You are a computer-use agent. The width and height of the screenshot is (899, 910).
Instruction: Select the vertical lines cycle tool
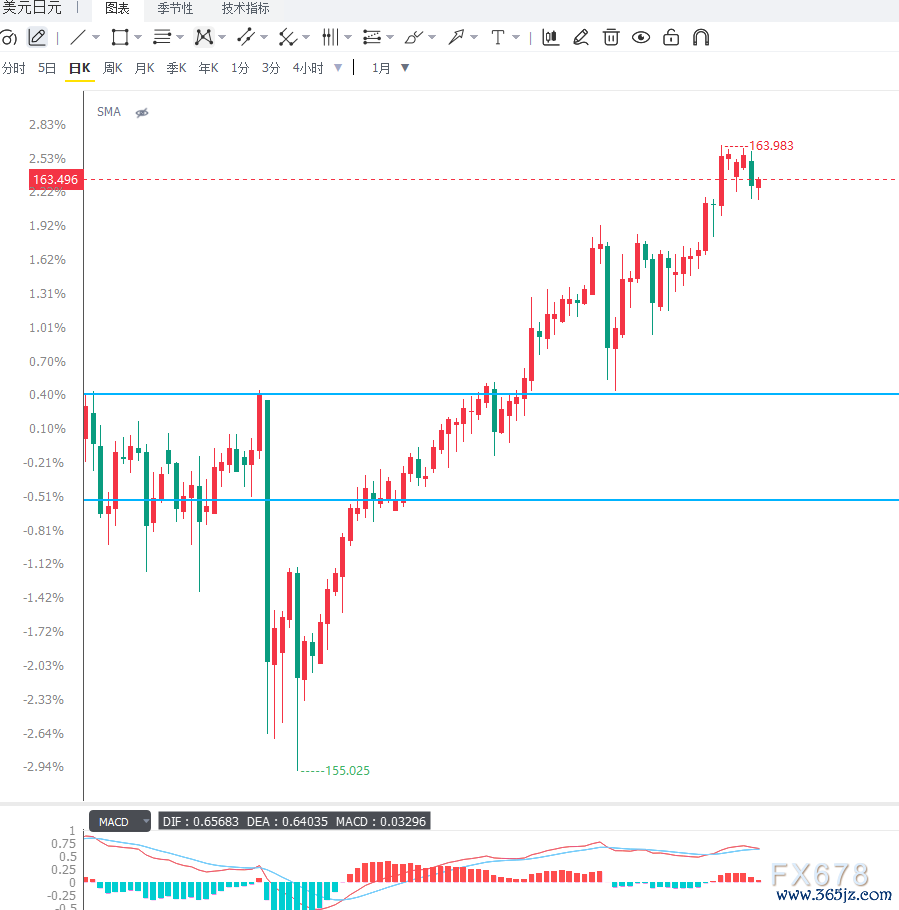pos(330,38)
